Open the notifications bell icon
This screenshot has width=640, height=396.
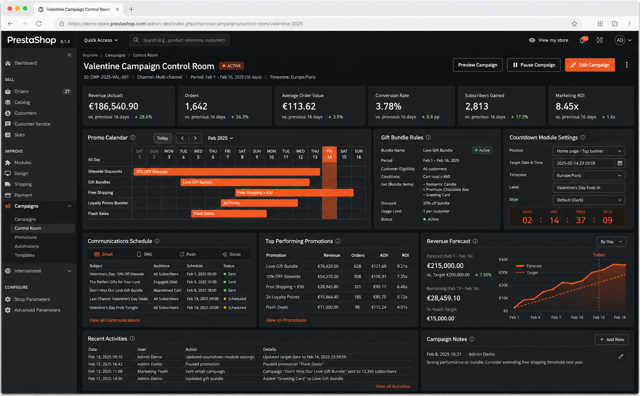583,40
